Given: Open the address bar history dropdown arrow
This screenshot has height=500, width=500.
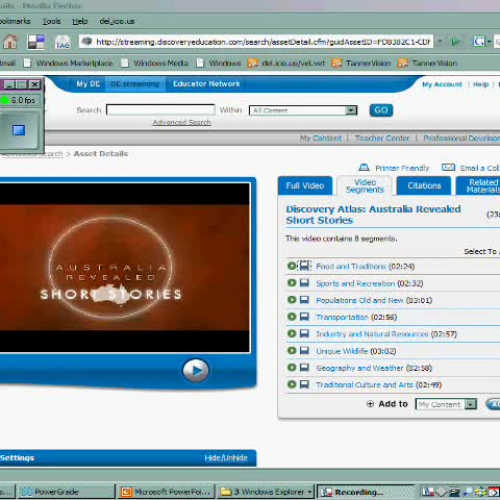Looking at the screenshot, I should point(440,42).
